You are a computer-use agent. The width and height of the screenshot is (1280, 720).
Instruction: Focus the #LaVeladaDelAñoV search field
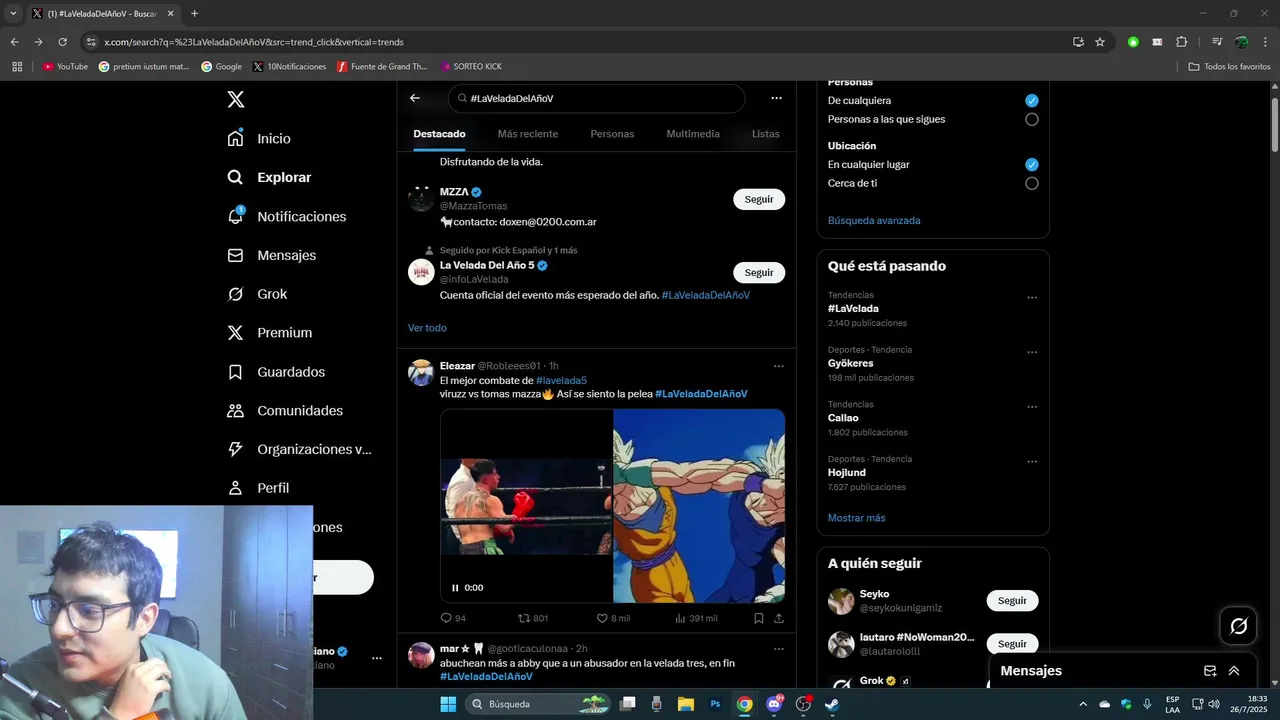pos(596,98)
